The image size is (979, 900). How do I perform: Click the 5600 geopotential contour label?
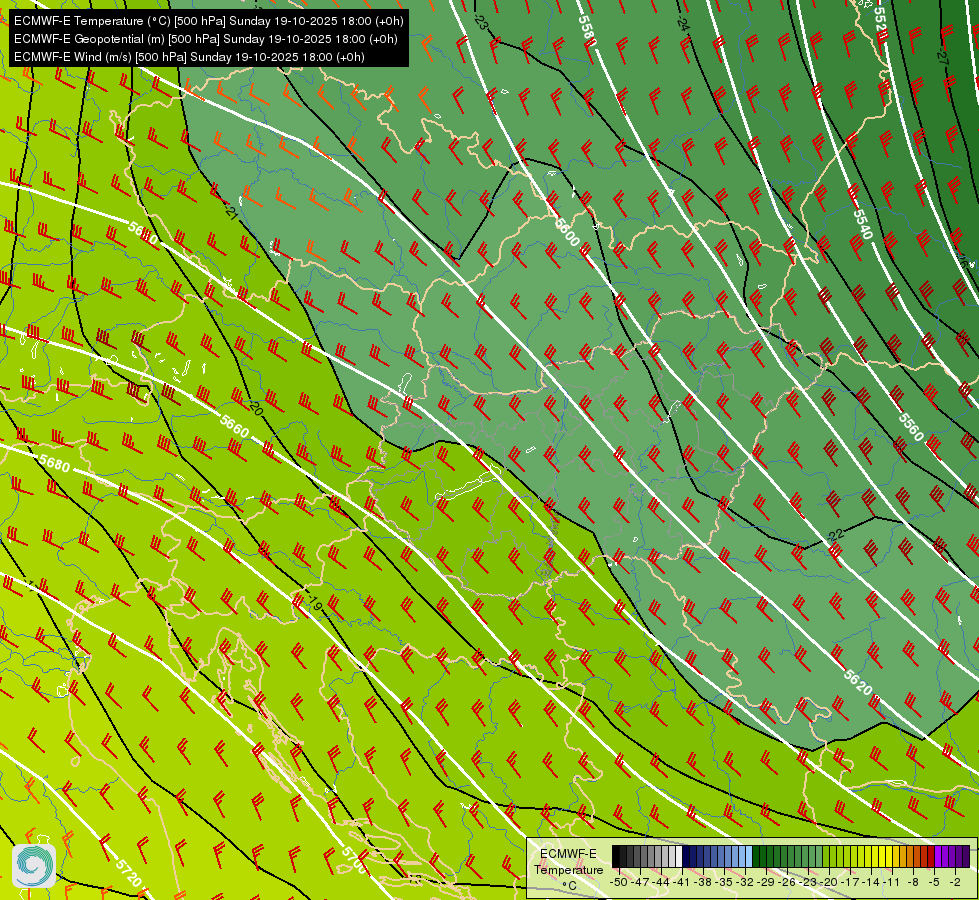click(x=567, y=232)
